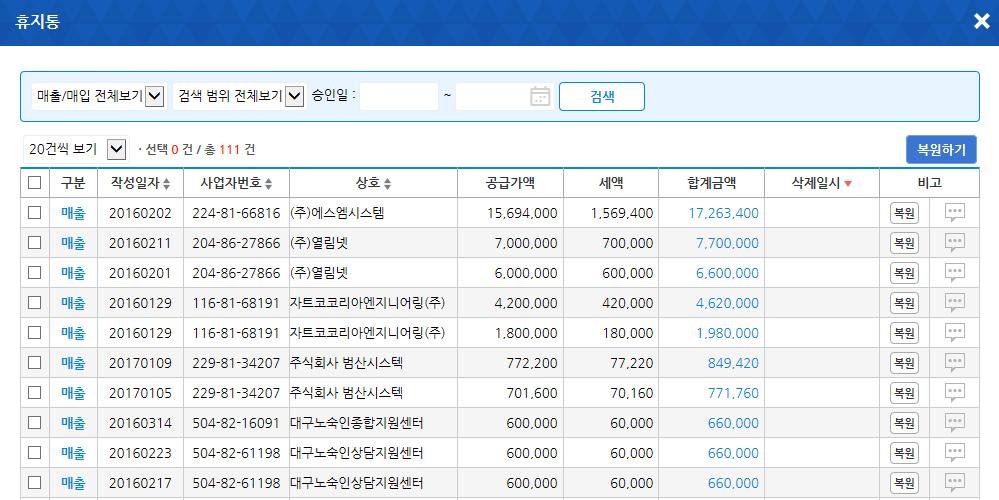Open 검색 범위 전체보기 dropdown
Image resolution: width=999 pixels, height=500 pixels.
(240, 96)
